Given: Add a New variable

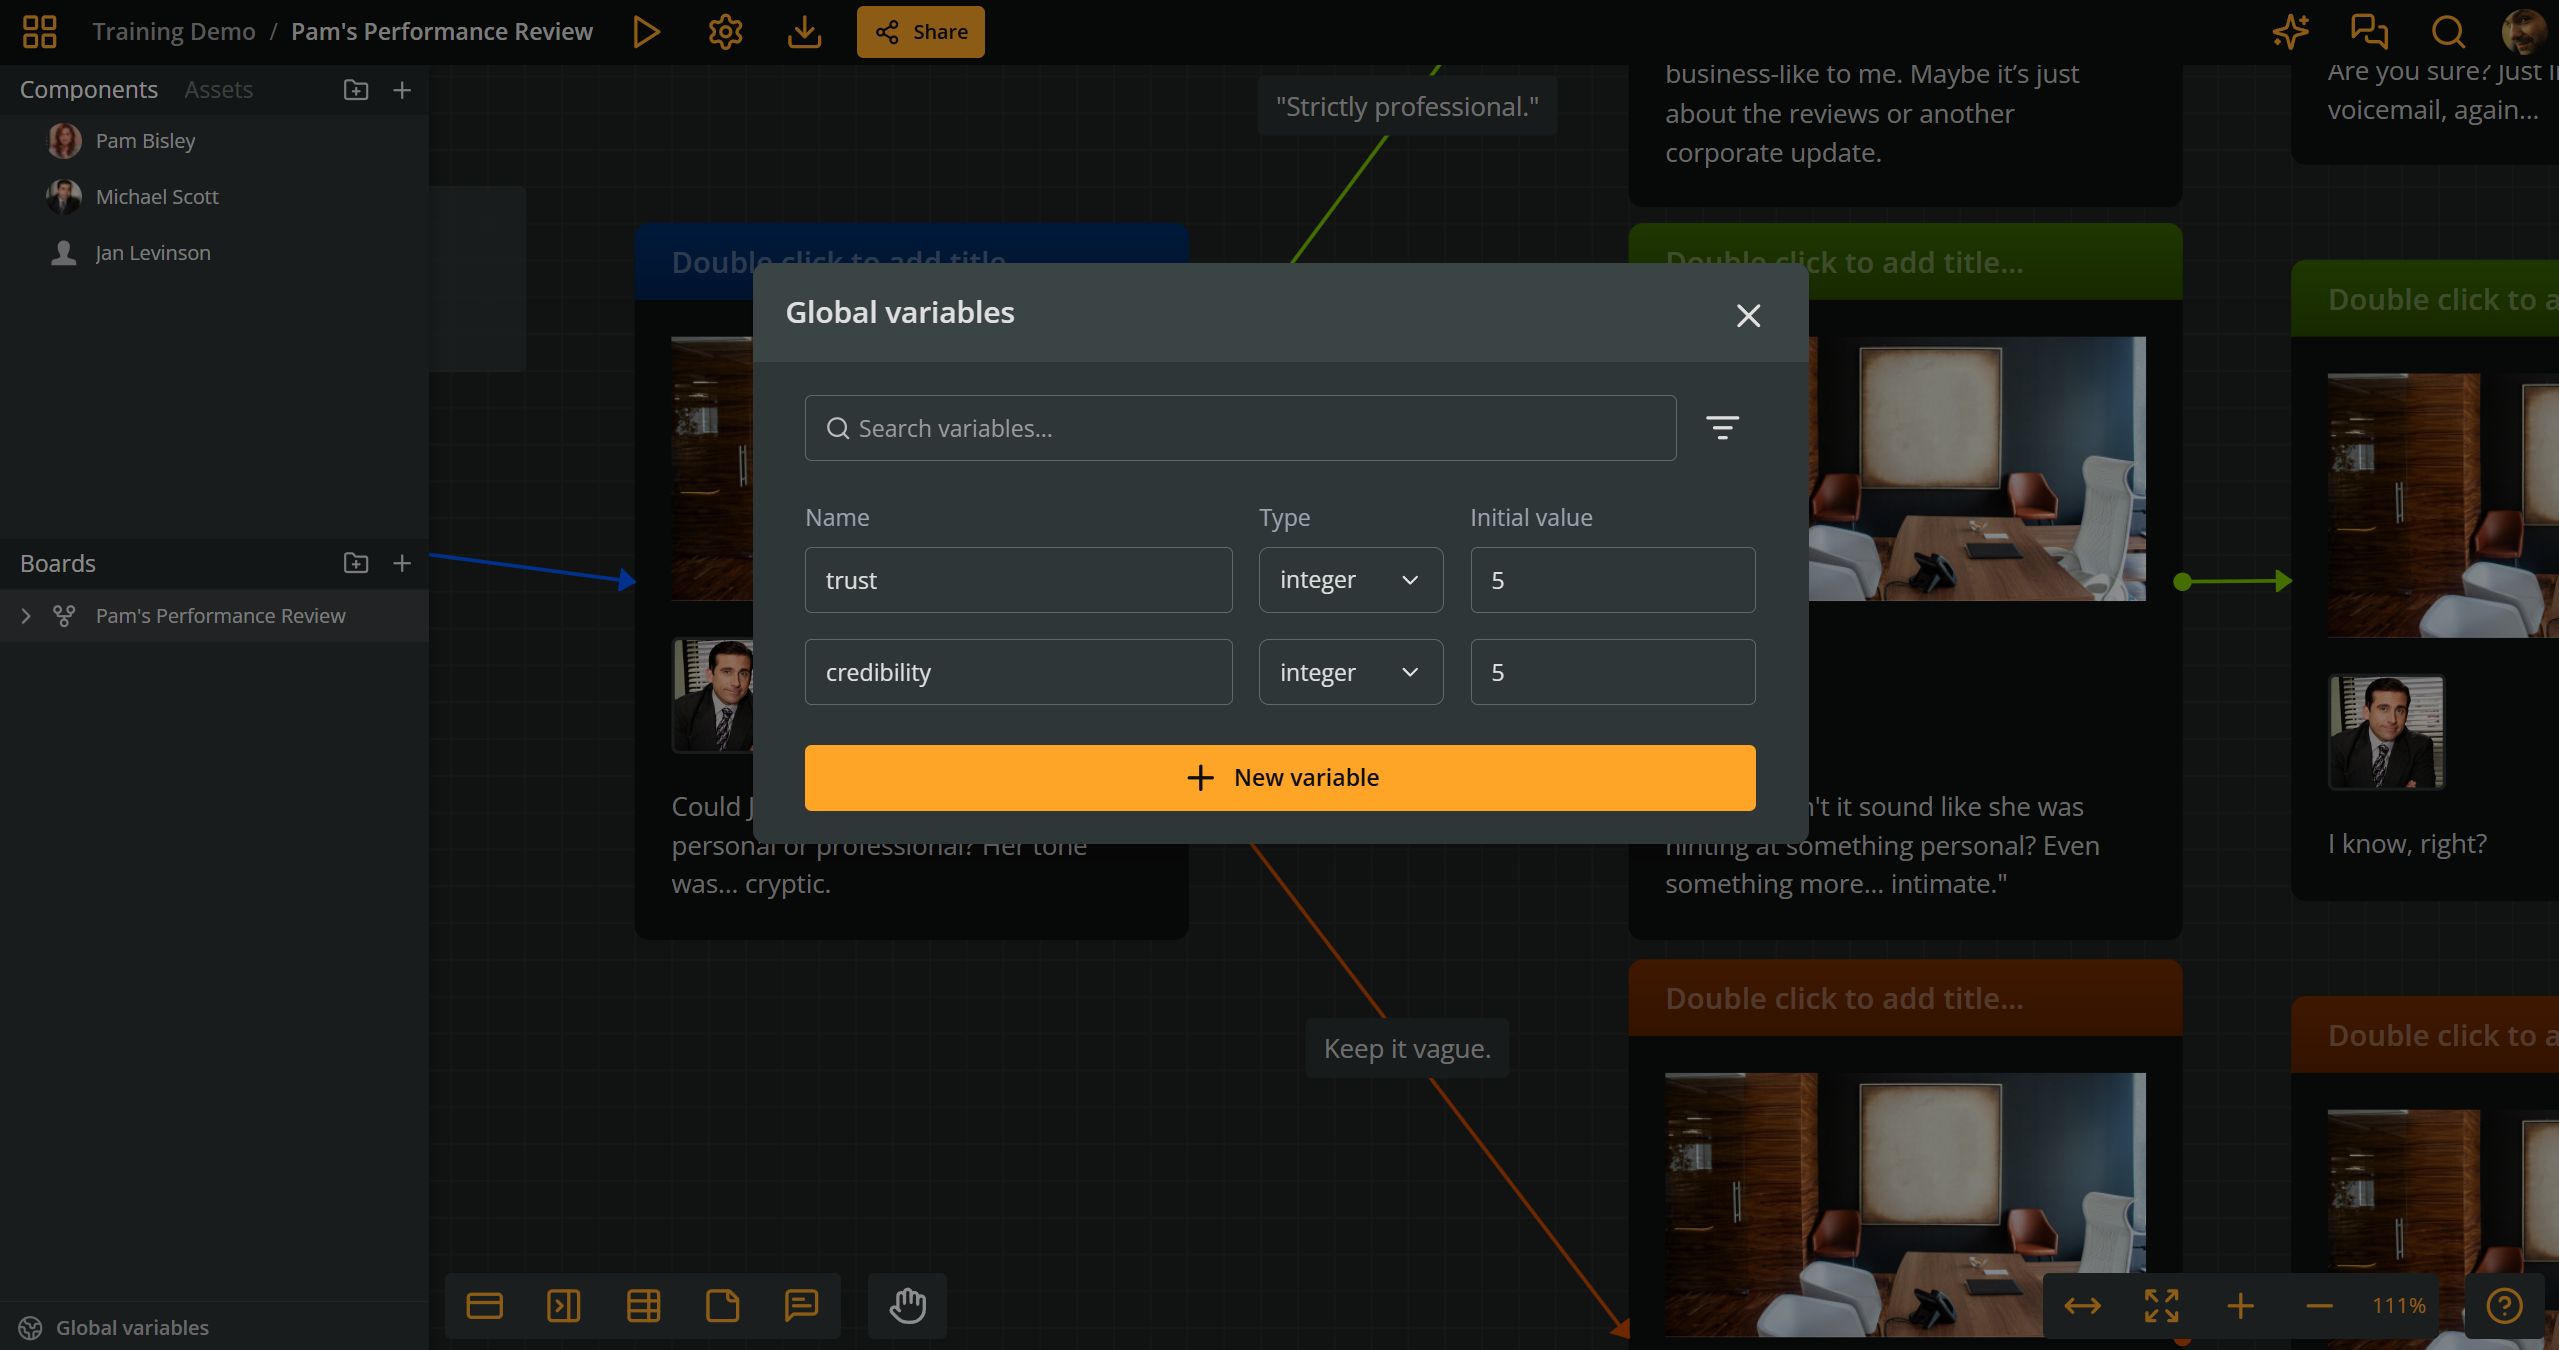Looking at the screenshot, I should 1280,777.
